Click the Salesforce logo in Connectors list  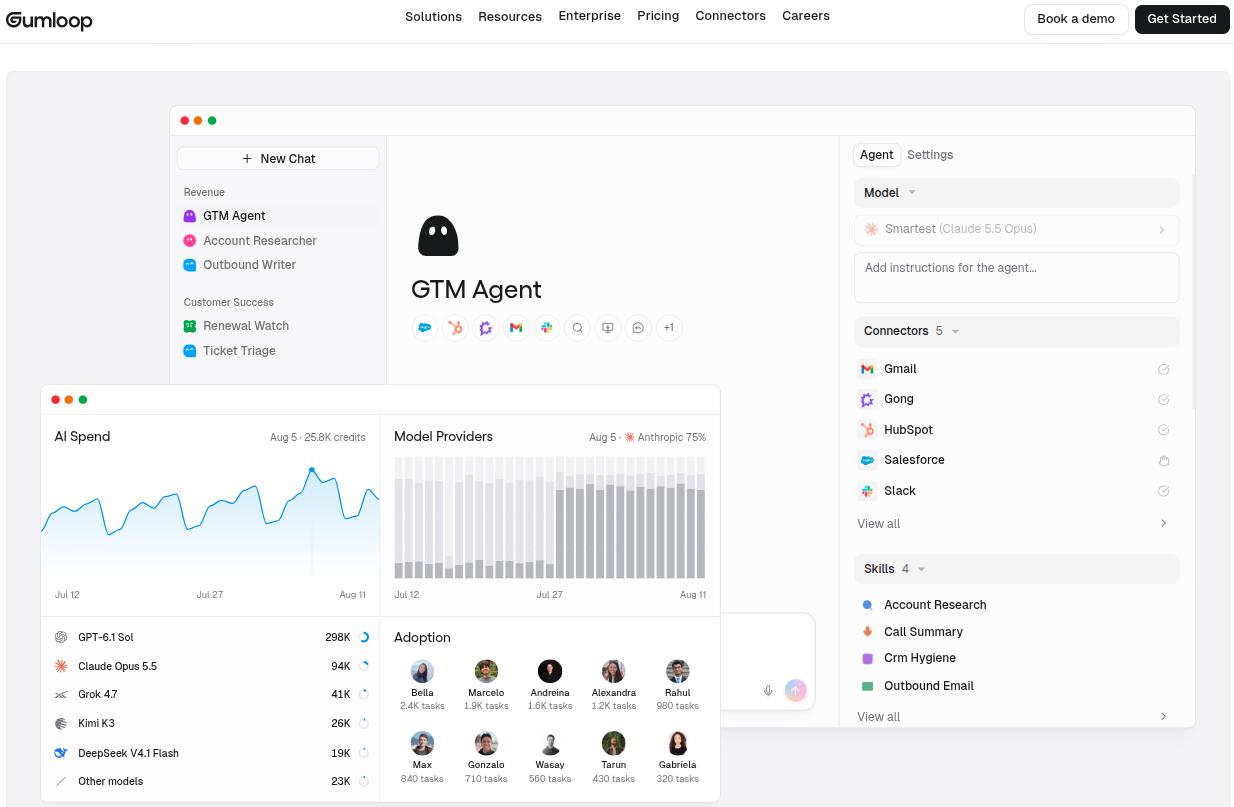pyautogui.click(x=867, y=460)
